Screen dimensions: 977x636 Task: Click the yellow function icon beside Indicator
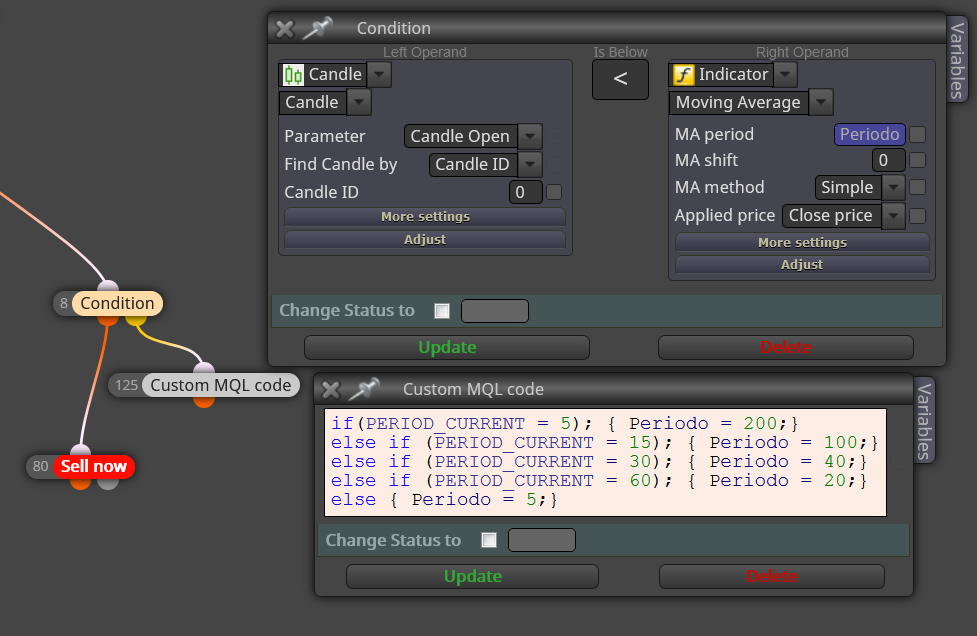click(x=684, y=75)
